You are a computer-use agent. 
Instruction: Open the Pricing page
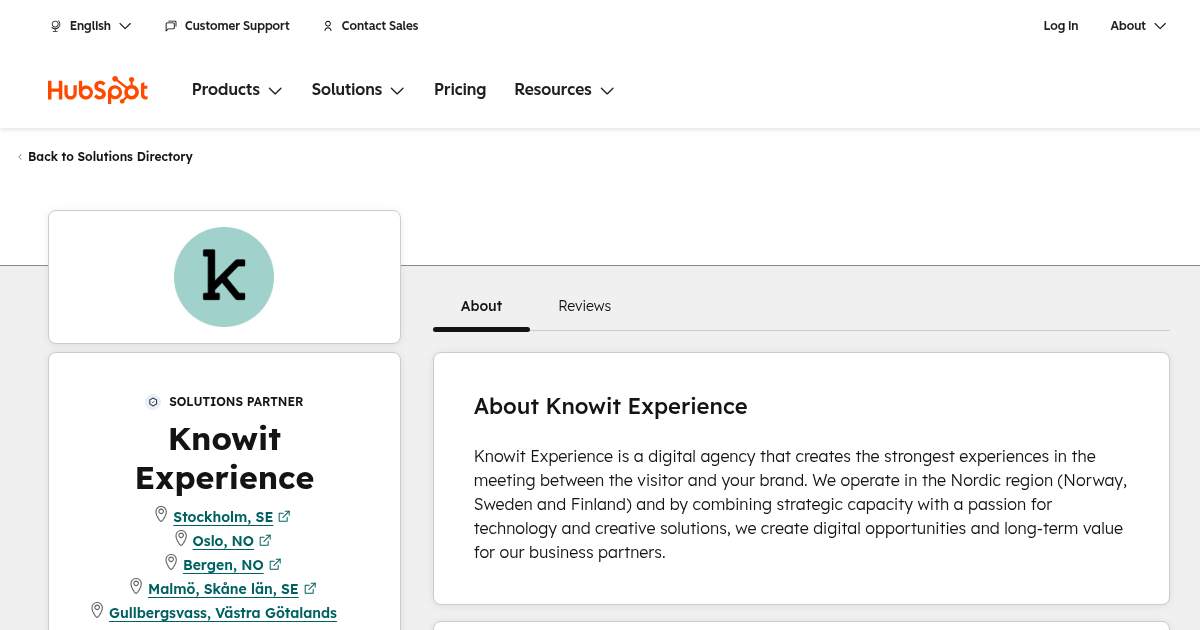pos(460,90)
